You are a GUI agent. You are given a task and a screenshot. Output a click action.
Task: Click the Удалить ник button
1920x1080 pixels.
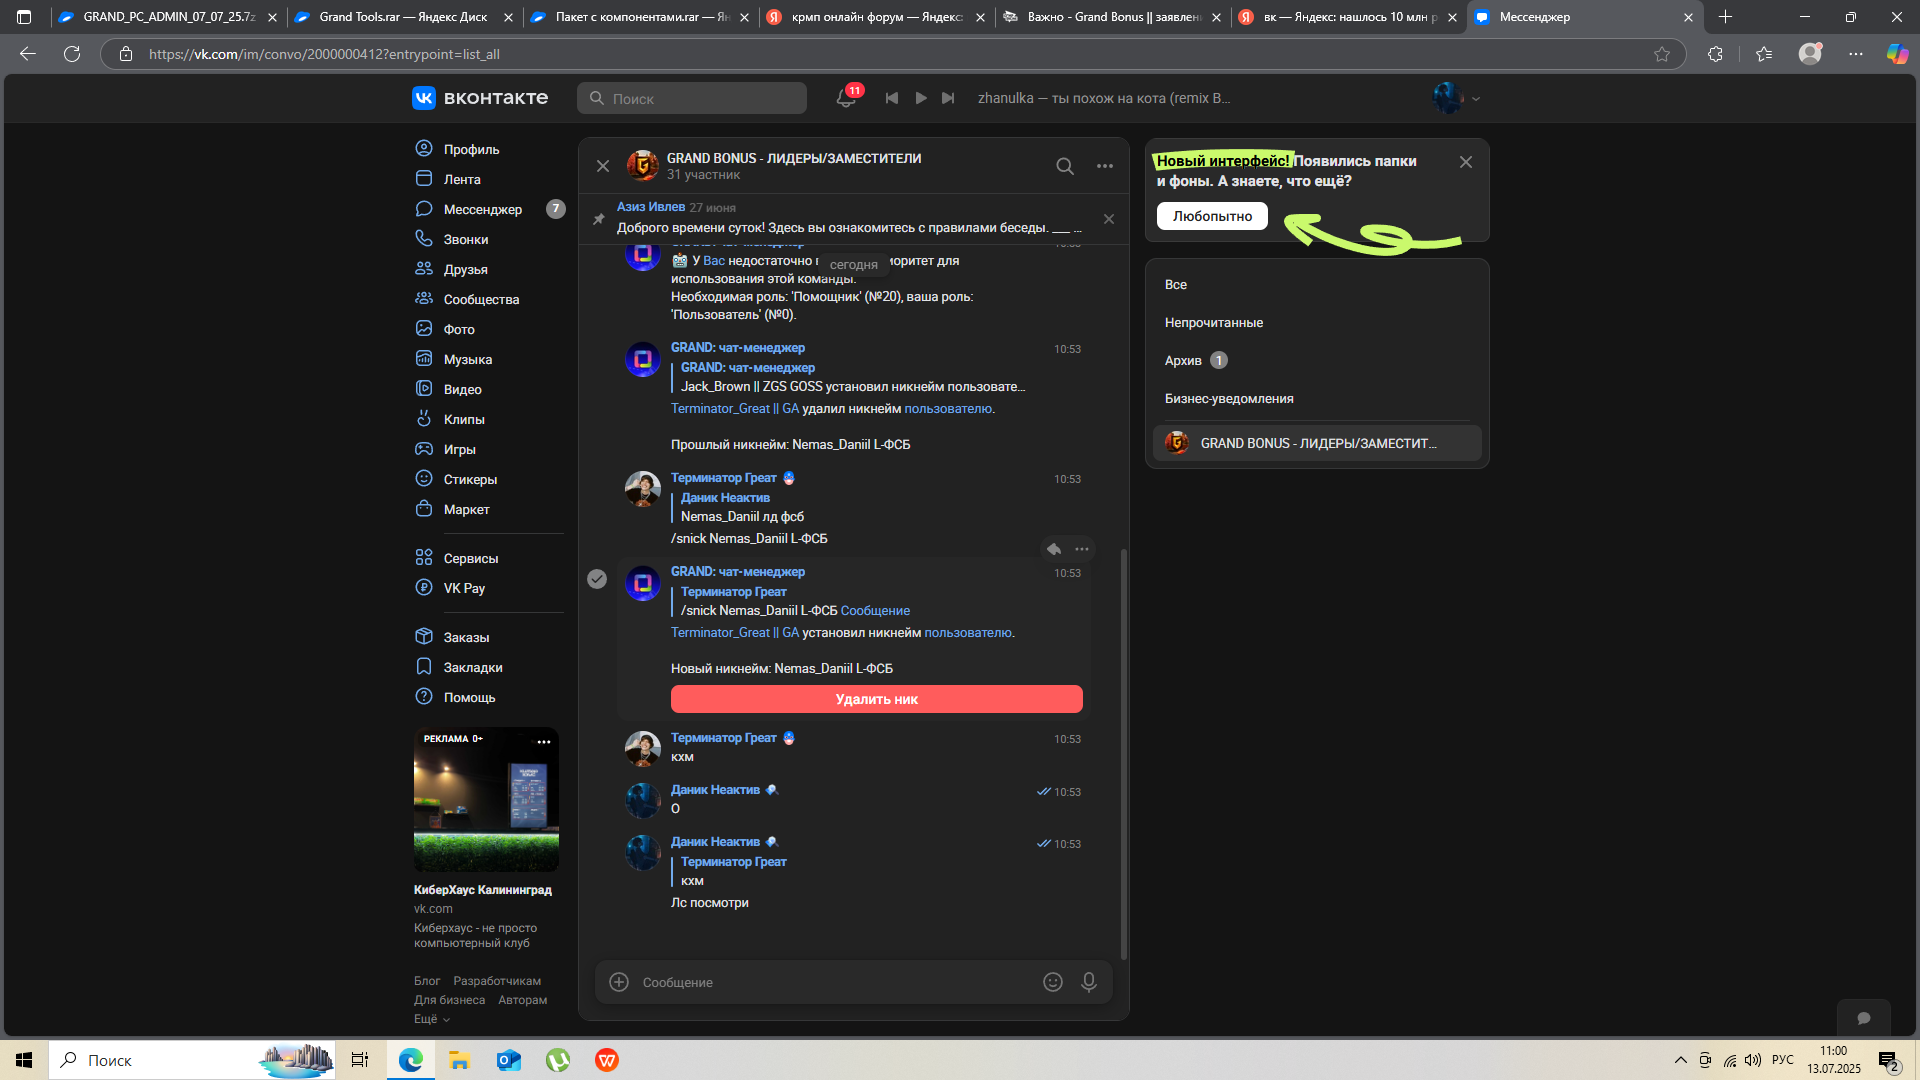click(x=877, y=699)
